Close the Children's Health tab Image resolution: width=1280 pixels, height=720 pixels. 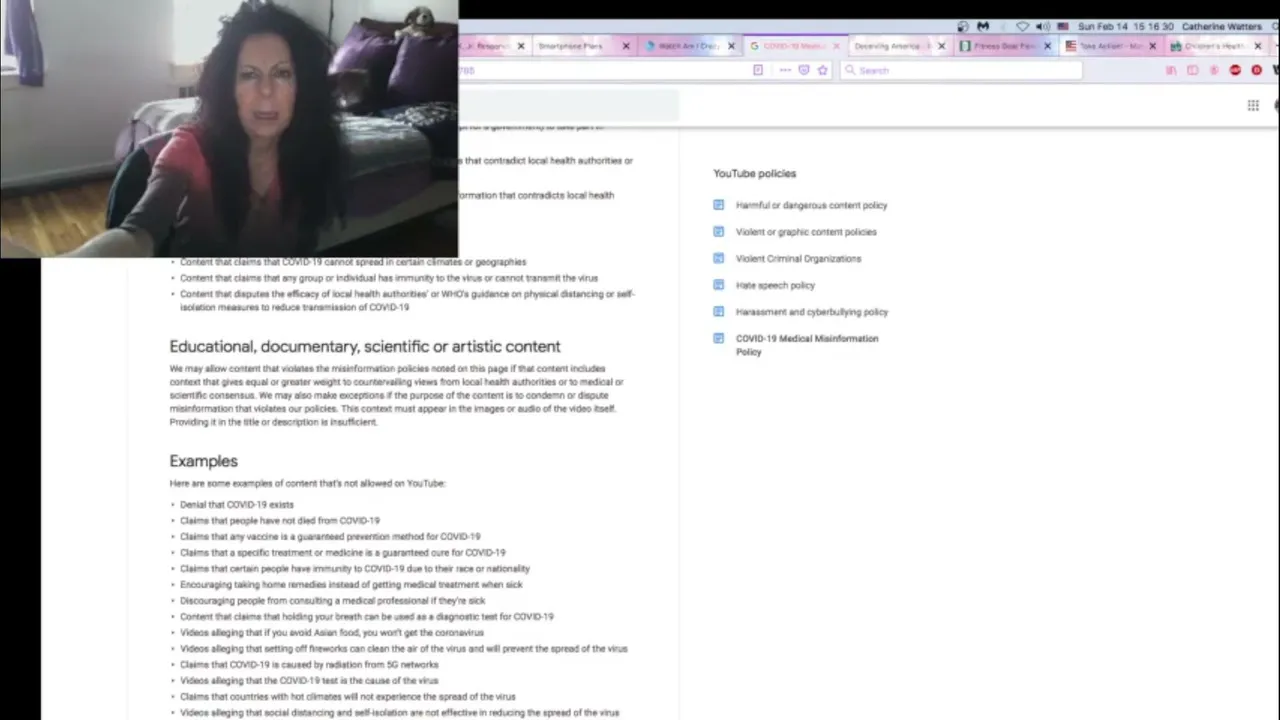[x=1257, y=46]
